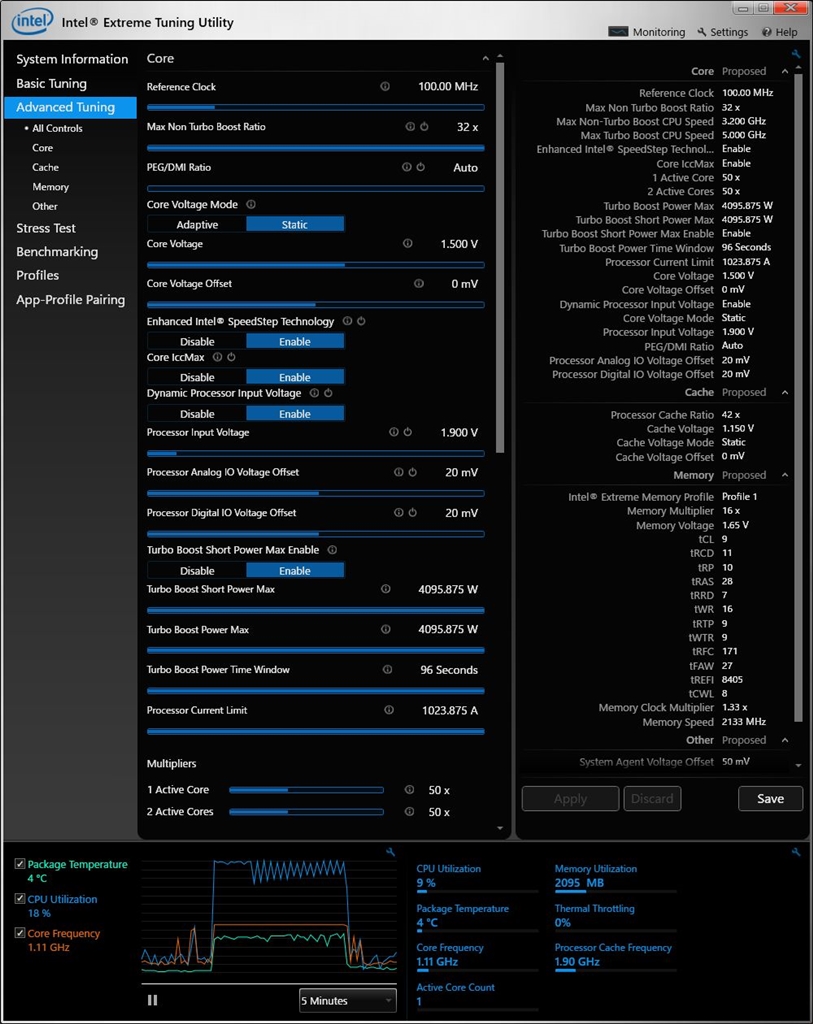Set Core Voltage Mode to Adaptive
813x1024 pixels.
(x=197, y=225)
